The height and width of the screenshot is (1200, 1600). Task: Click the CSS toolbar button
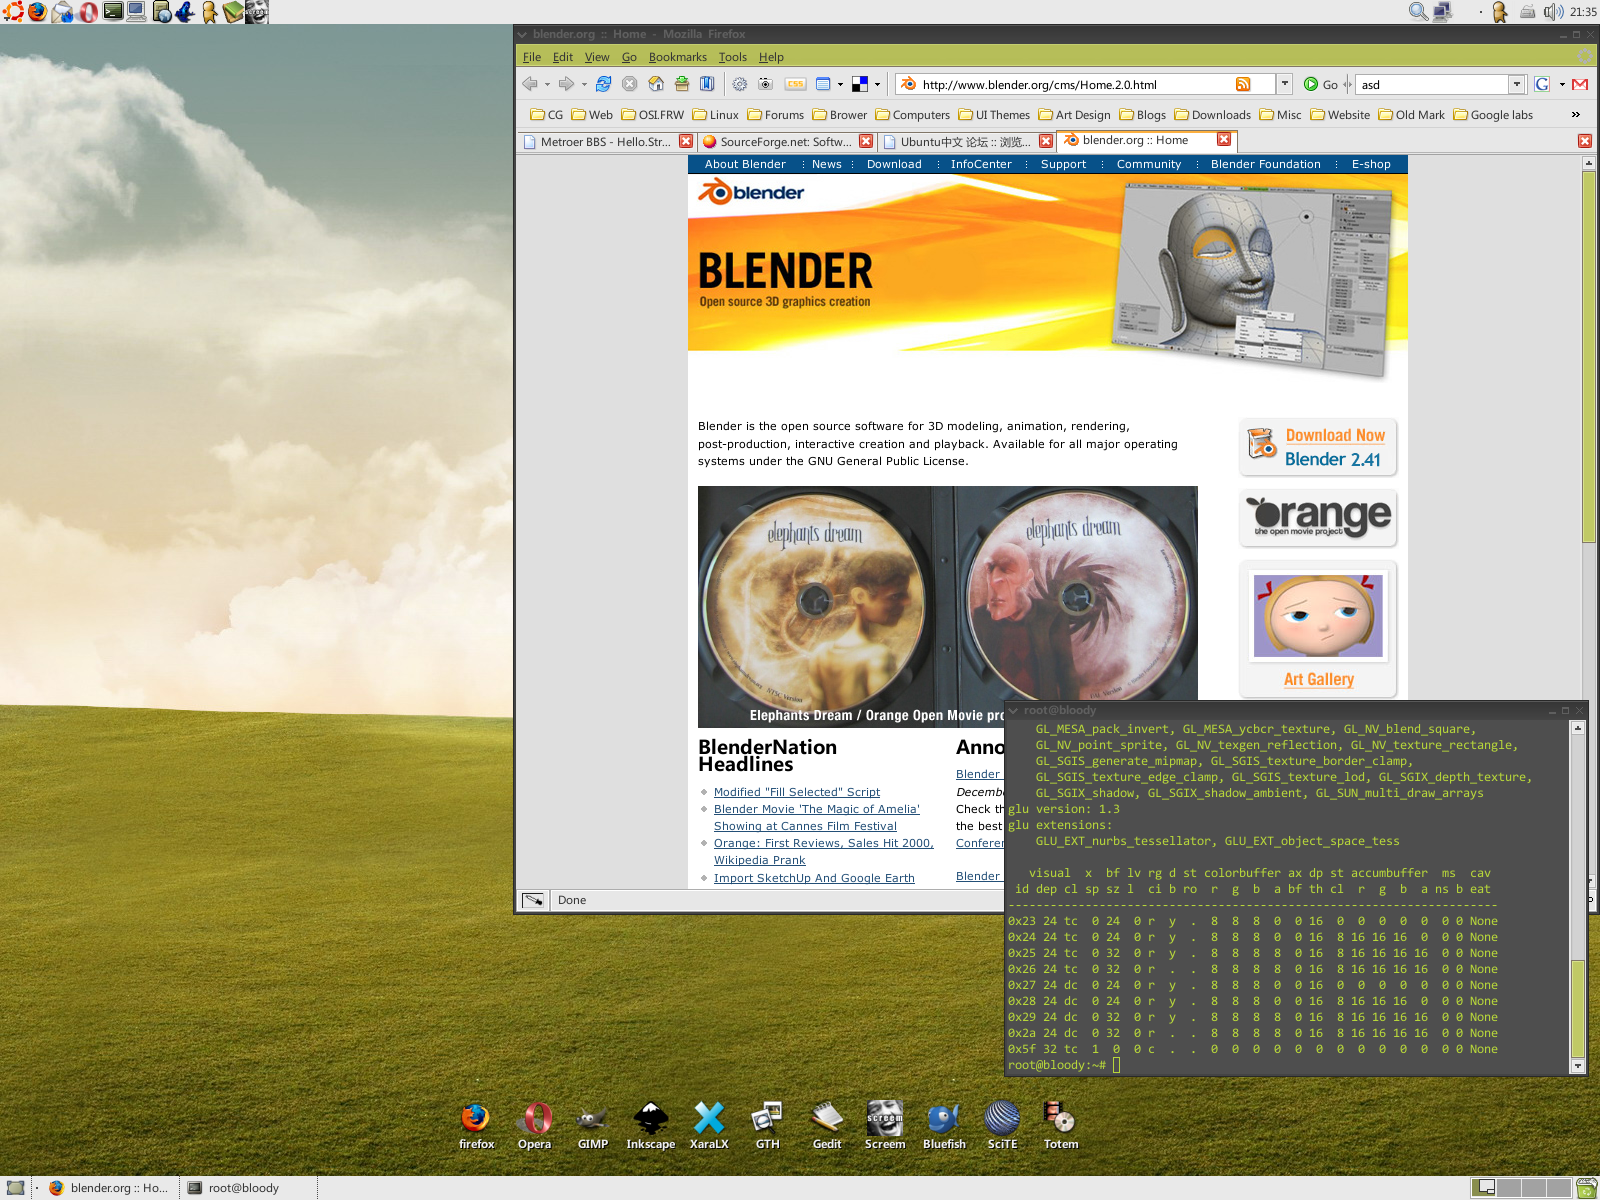pyautogui.click(x=796, y=84)
